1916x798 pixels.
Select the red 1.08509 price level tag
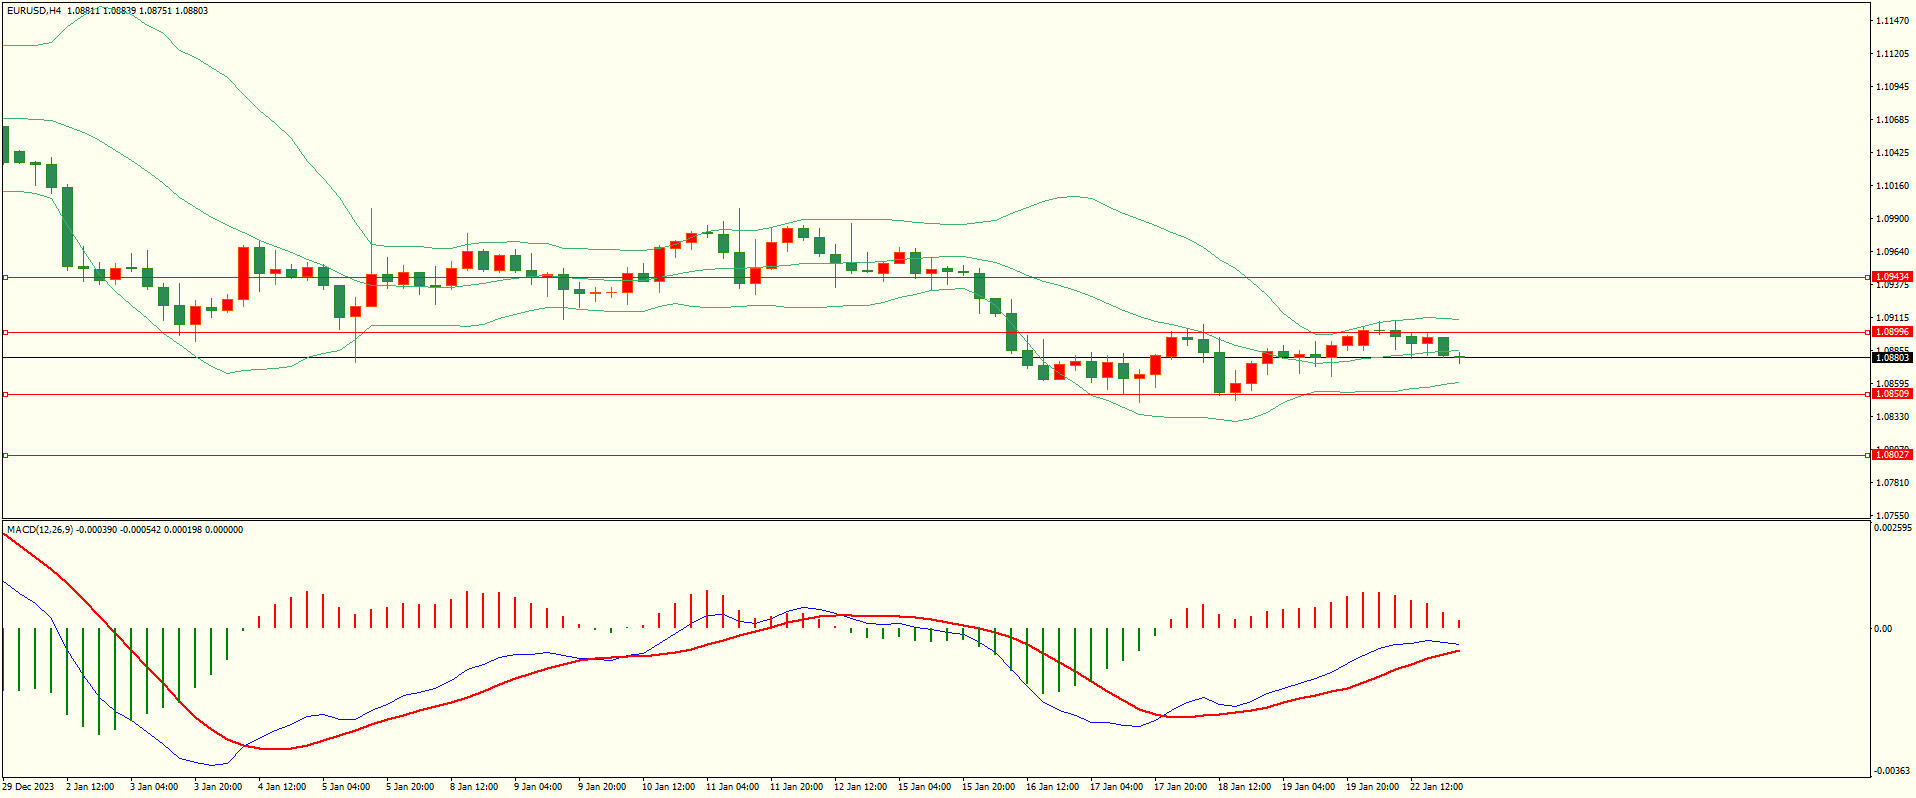pyautogui.click(x=1891, y=394)
